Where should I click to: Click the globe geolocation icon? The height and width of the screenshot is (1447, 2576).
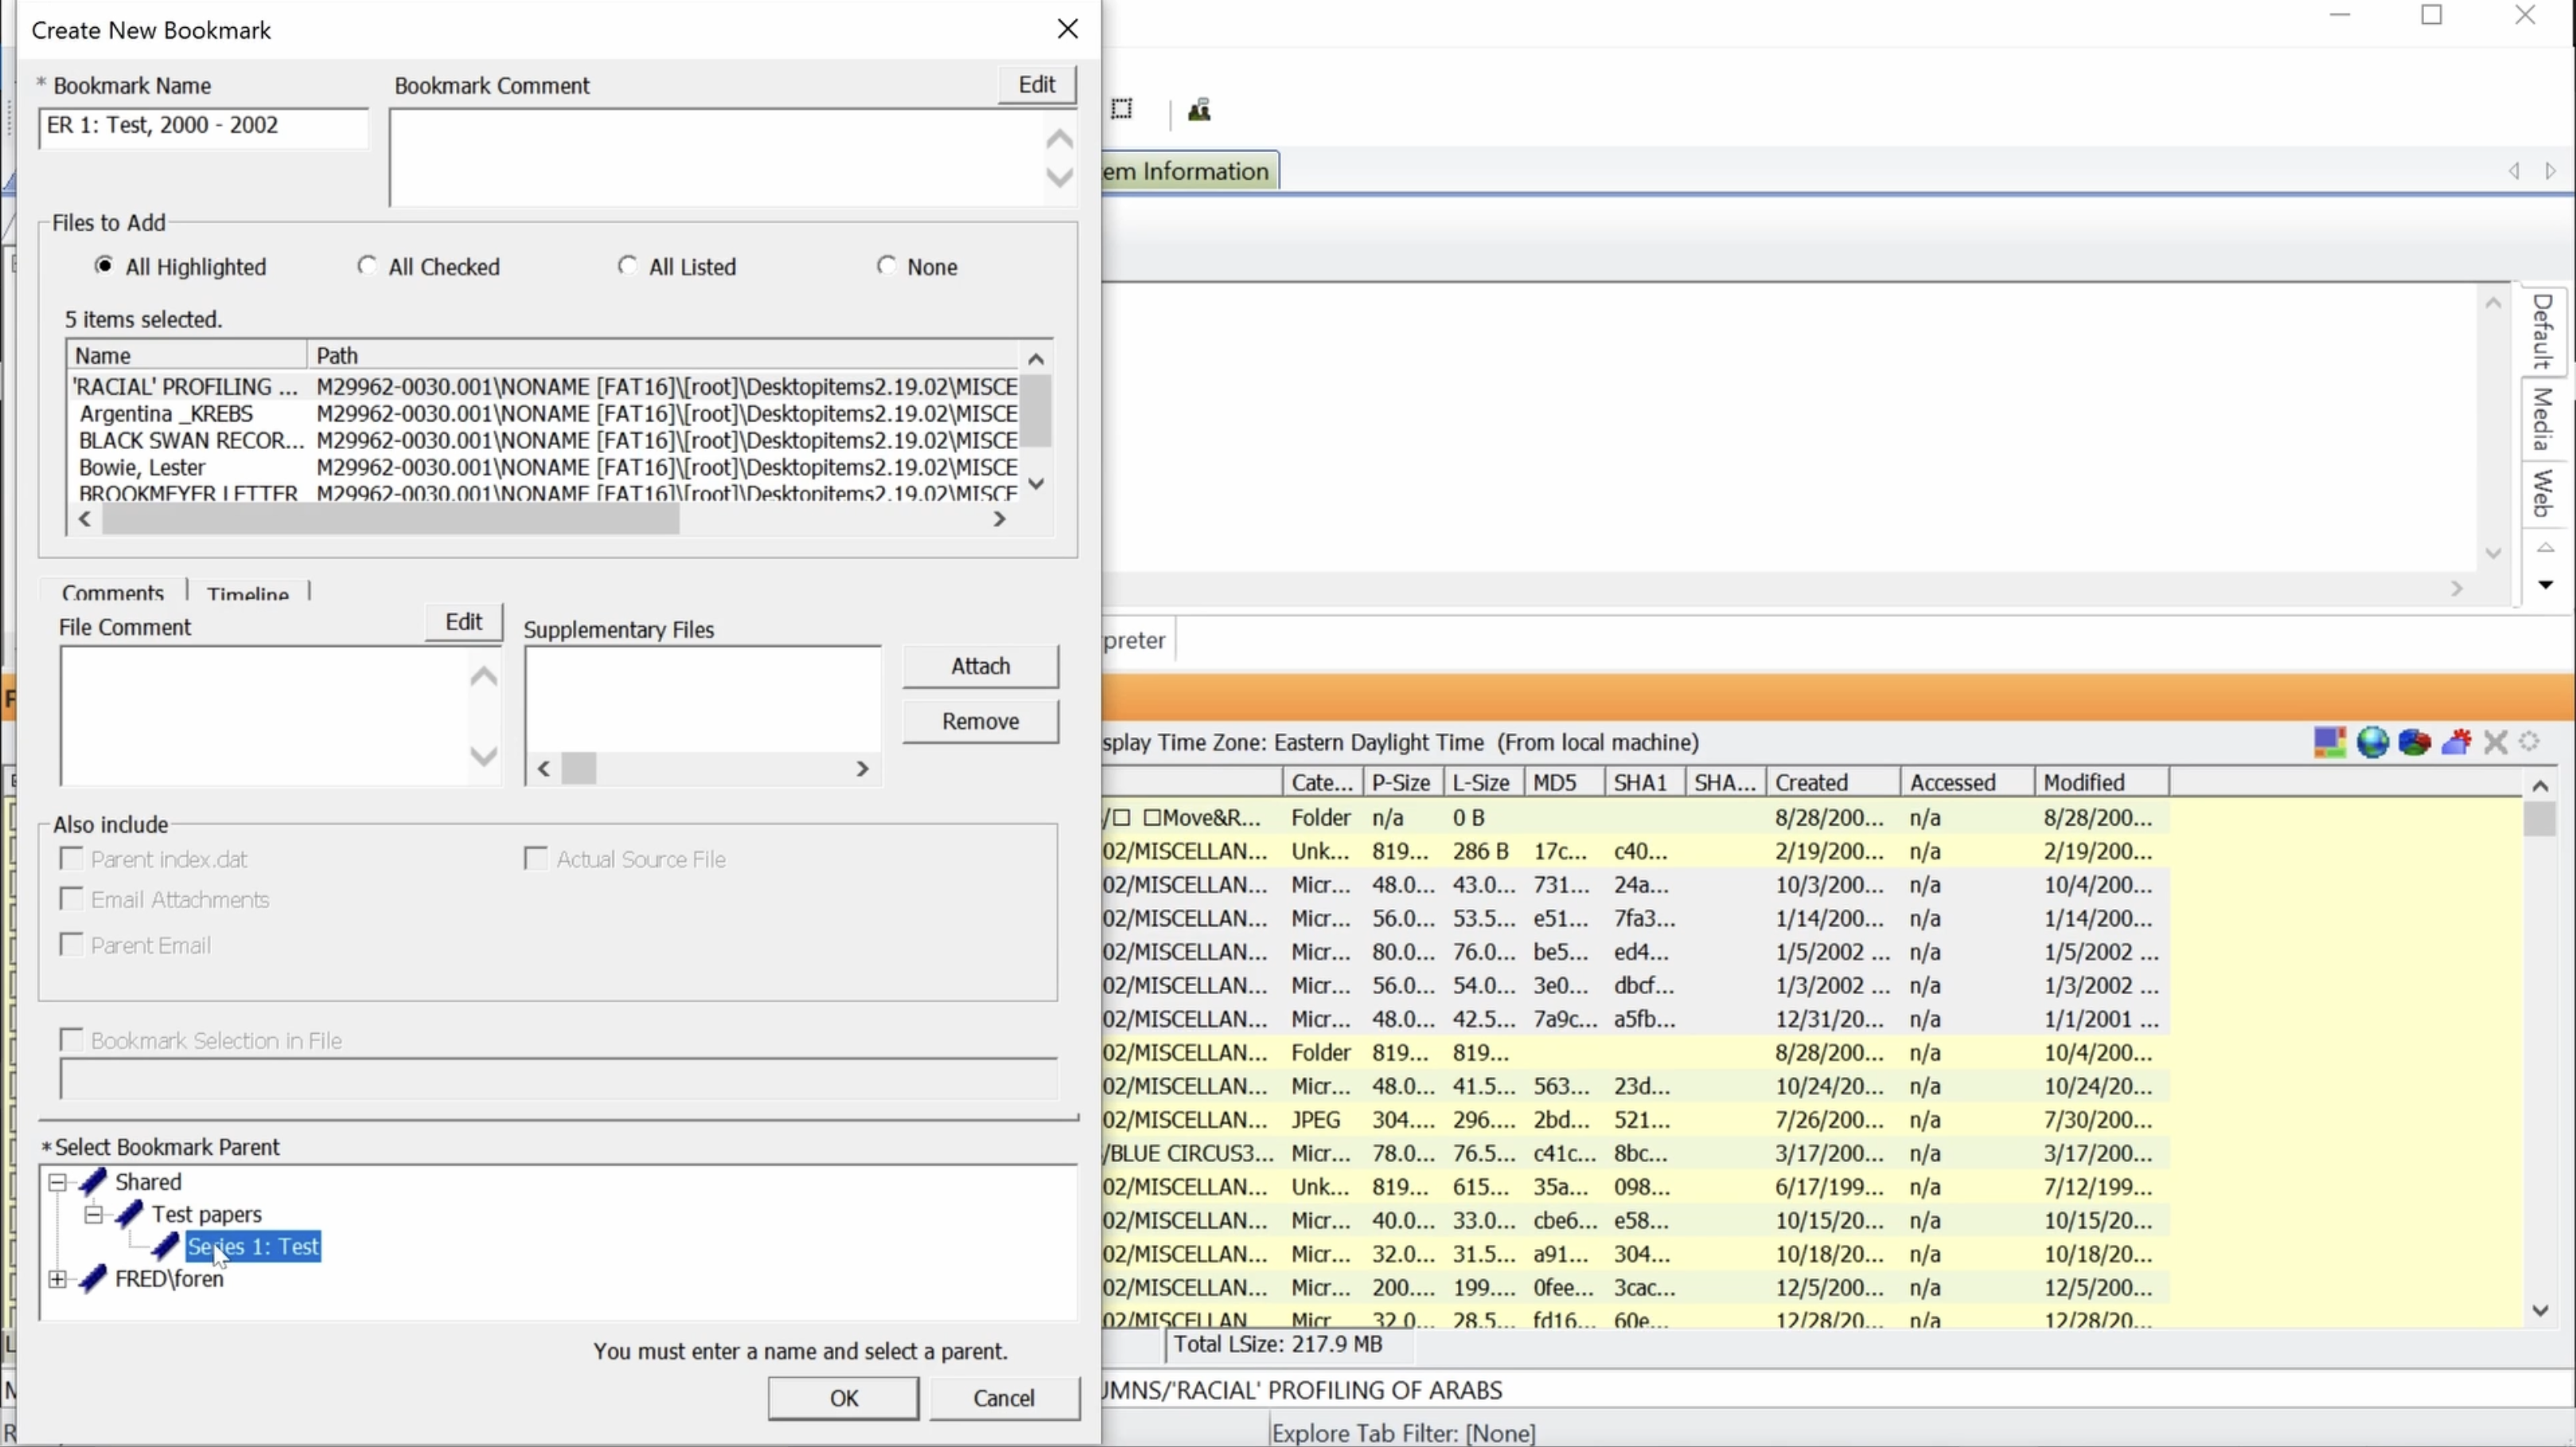pos(2372,742)
